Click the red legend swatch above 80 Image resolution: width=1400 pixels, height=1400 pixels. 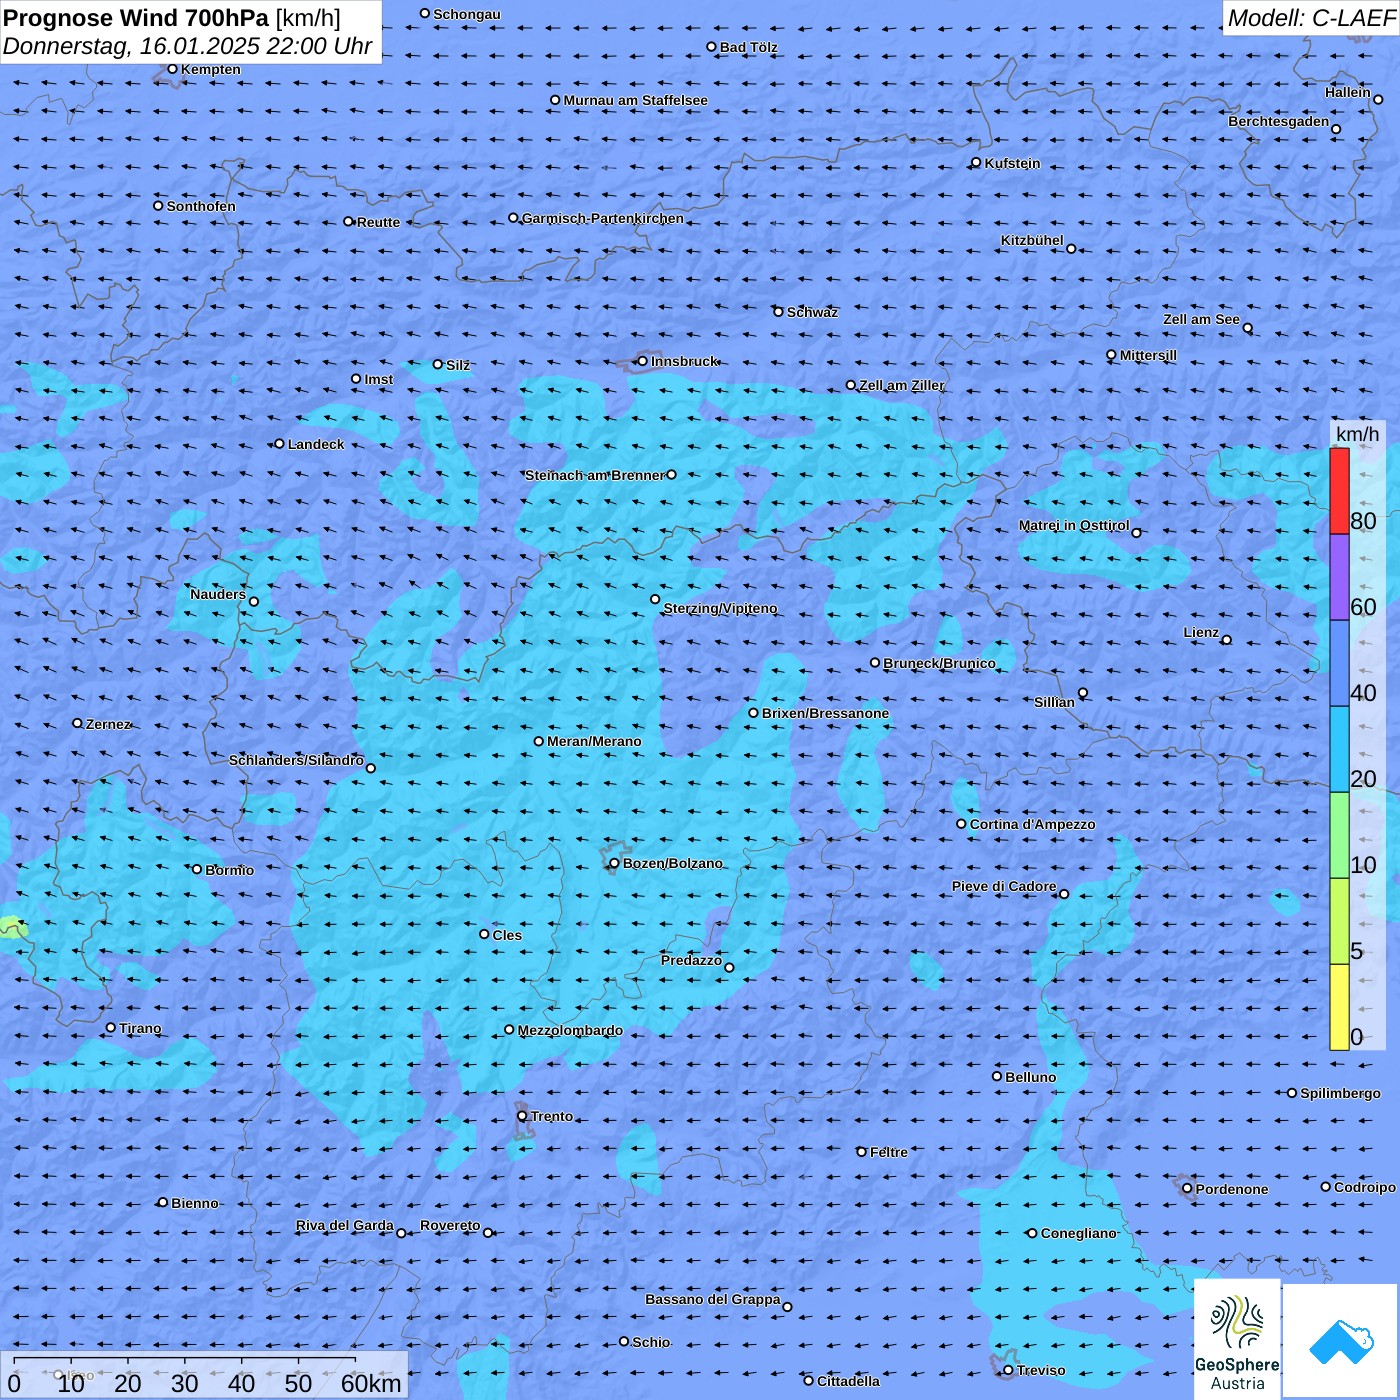1339,491
